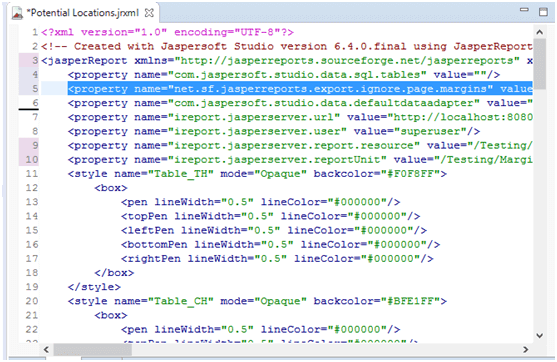Click the jasperReport opening tag on line 3

(x=287, y=61)
